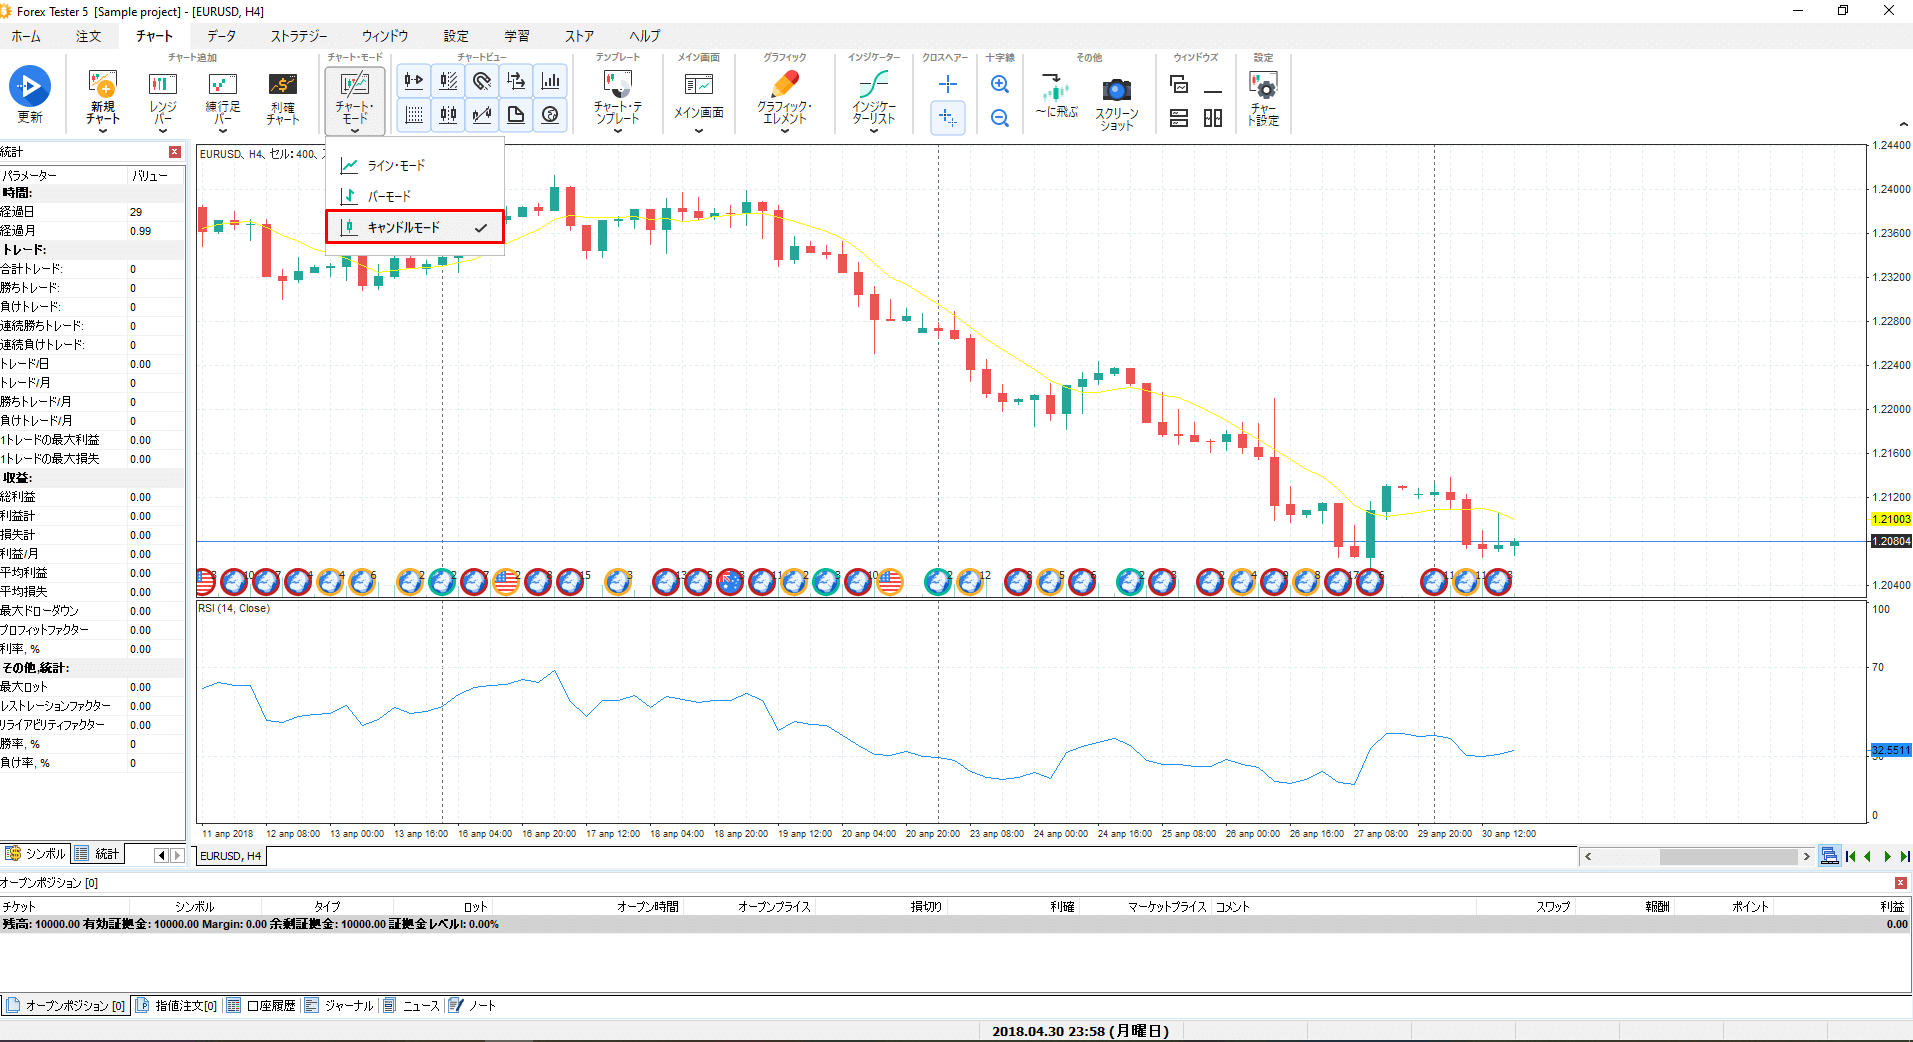Switch to the 口座履歴 bottom tab
The height and width of the screenshot is (1042, 1913).
[262, 1005]
